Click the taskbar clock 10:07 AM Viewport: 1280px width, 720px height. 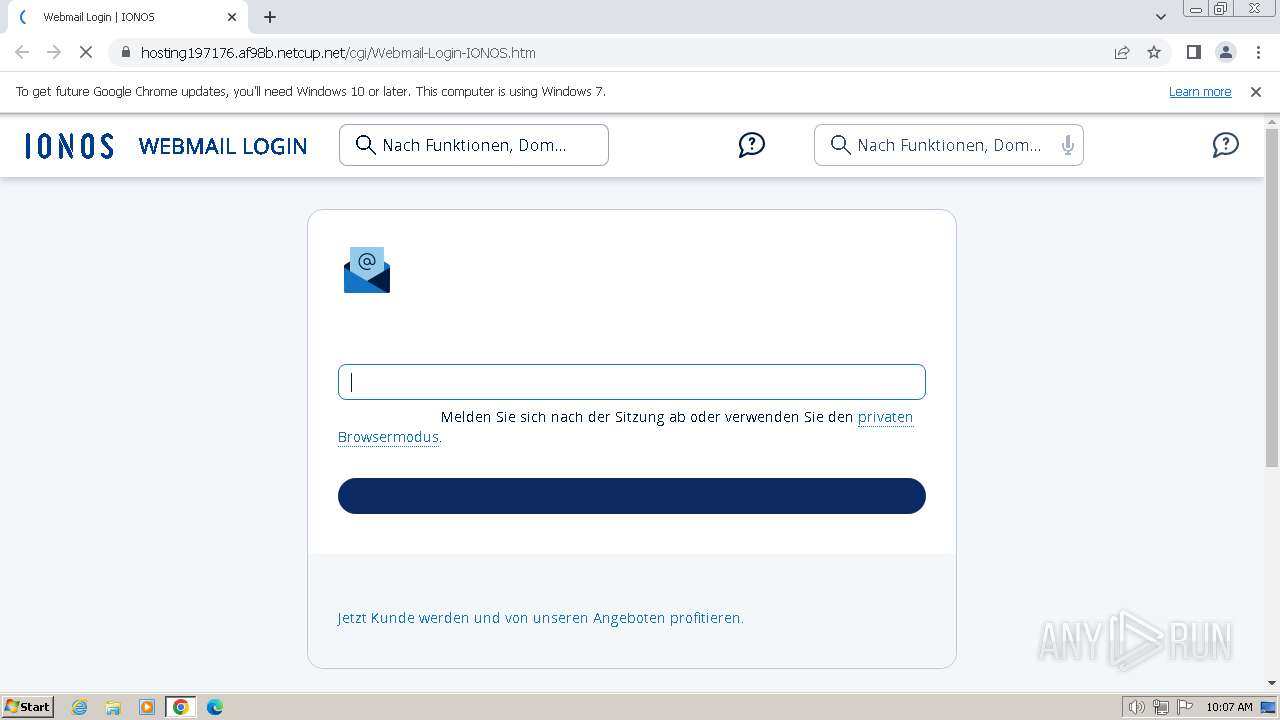[1229, 707]
